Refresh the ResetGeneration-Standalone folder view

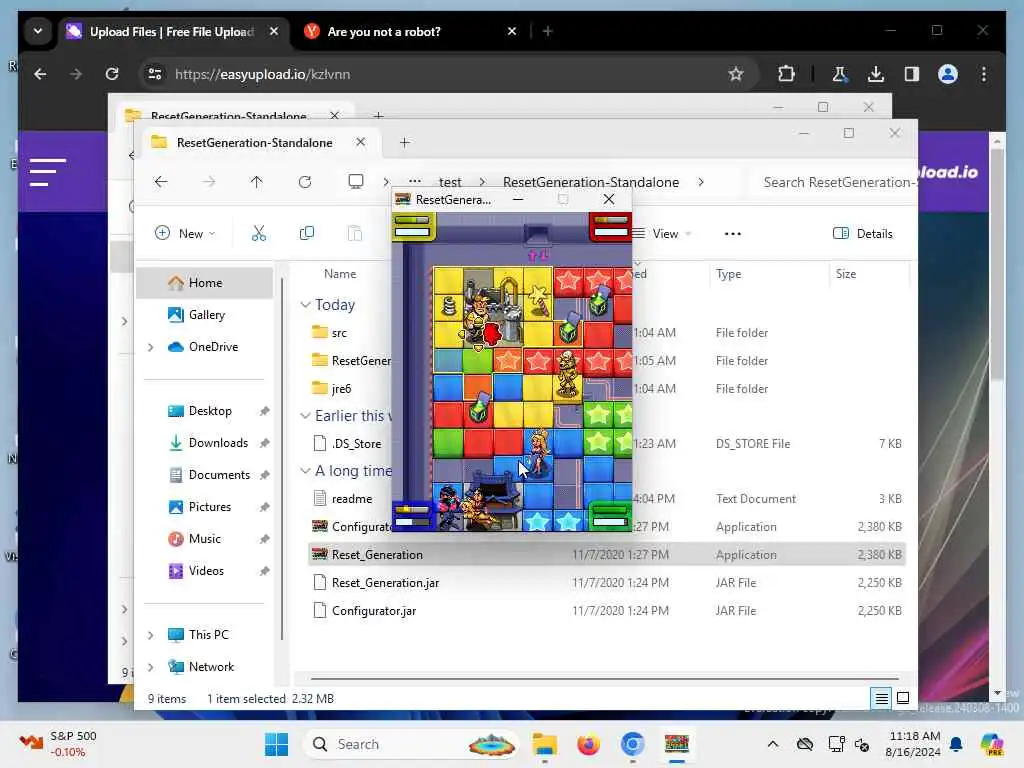[x=305, y=182]
